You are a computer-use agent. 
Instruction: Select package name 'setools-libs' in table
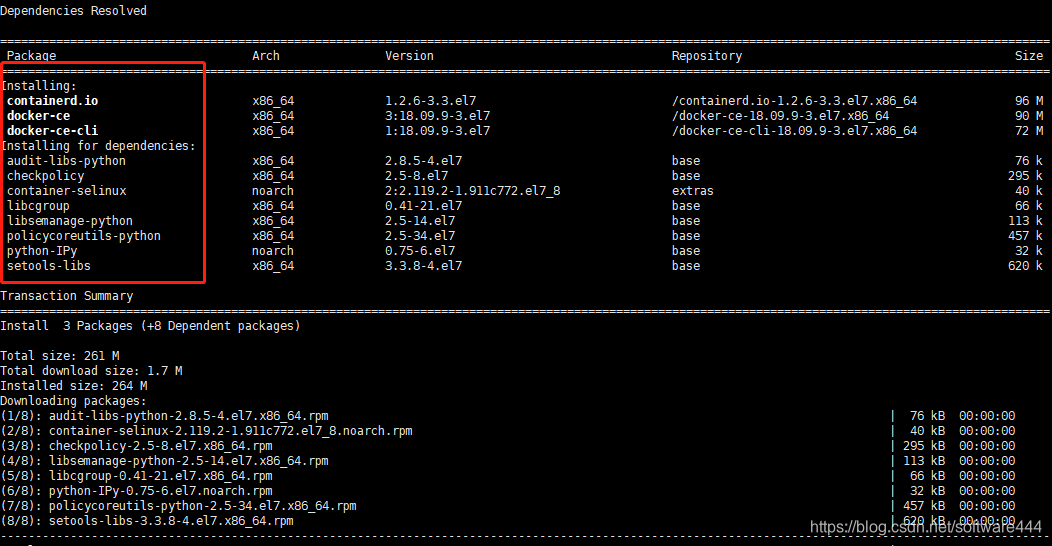[x=48, y=266]
